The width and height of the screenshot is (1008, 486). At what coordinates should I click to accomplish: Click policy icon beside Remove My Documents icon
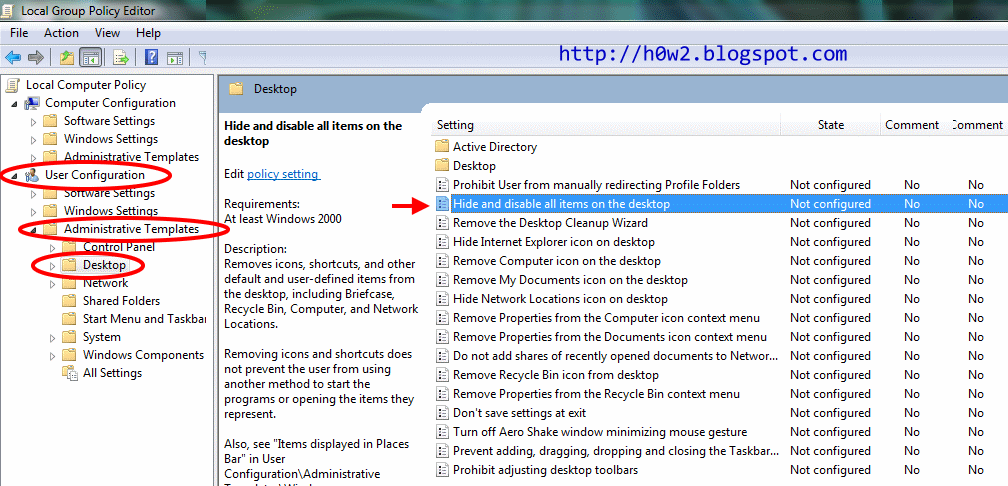[442, 280]
